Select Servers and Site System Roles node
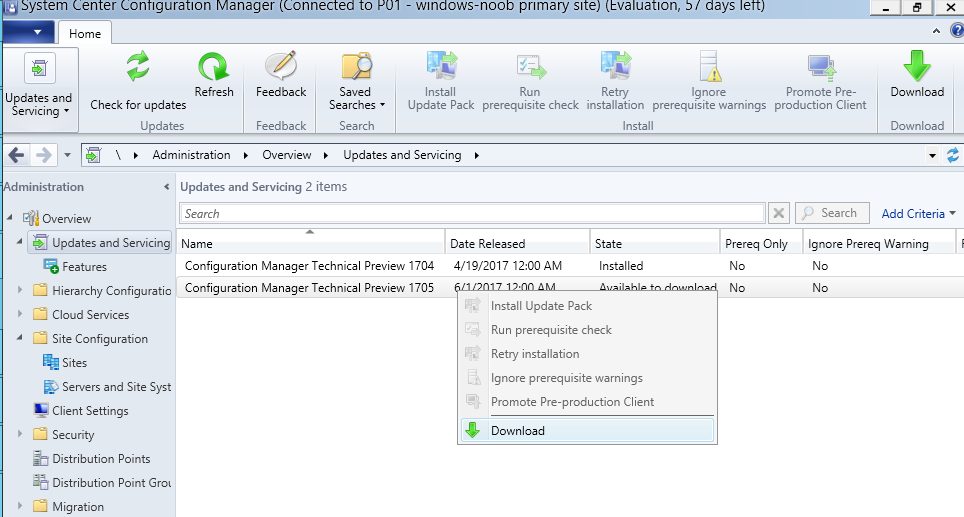Image resolution: width=964 pixels, height=517 pixels. pyautogui.click(x=117, y=387)
